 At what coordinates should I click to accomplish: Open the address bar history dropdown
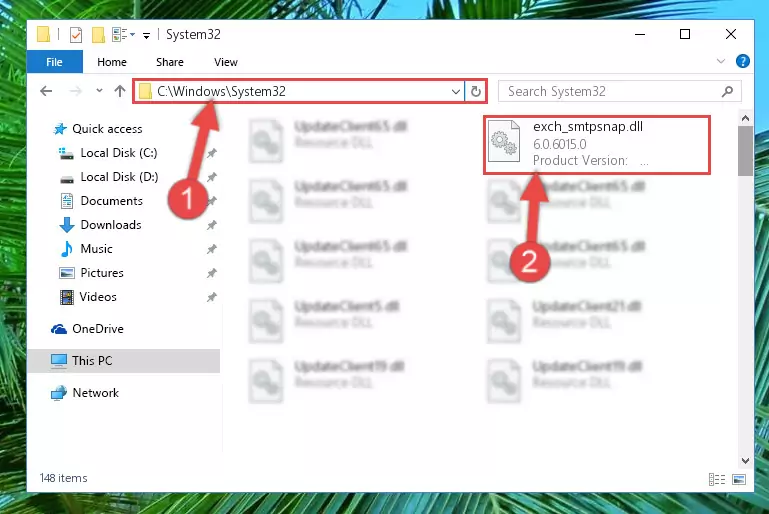[456, 92]
